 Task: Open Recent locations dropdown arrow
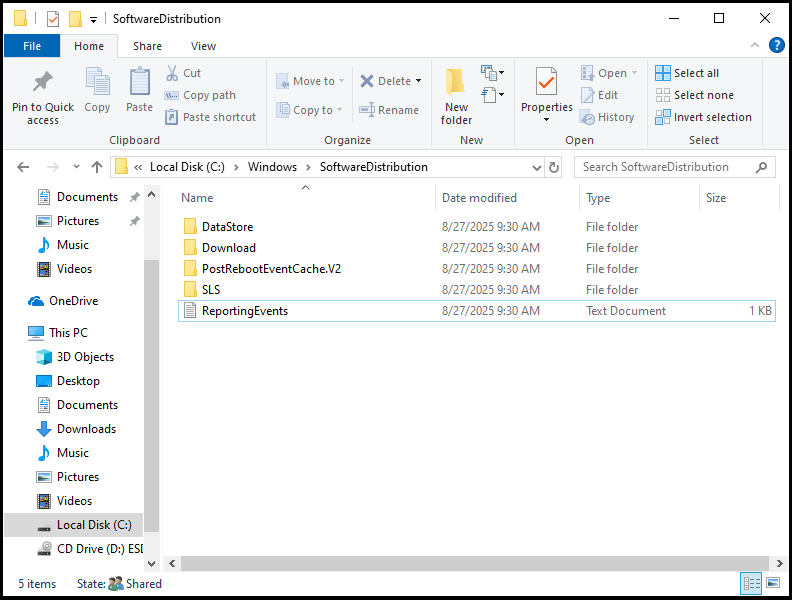(x=76, y=166)
